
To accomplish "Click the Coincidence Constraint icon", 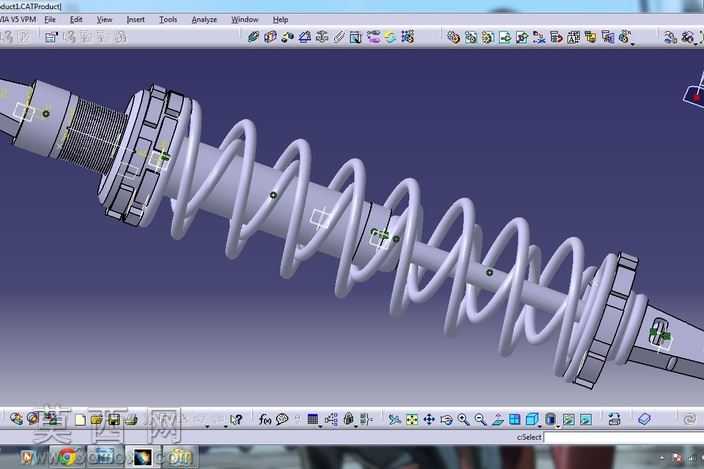I will pyautogui.click(x=253, y=37).
